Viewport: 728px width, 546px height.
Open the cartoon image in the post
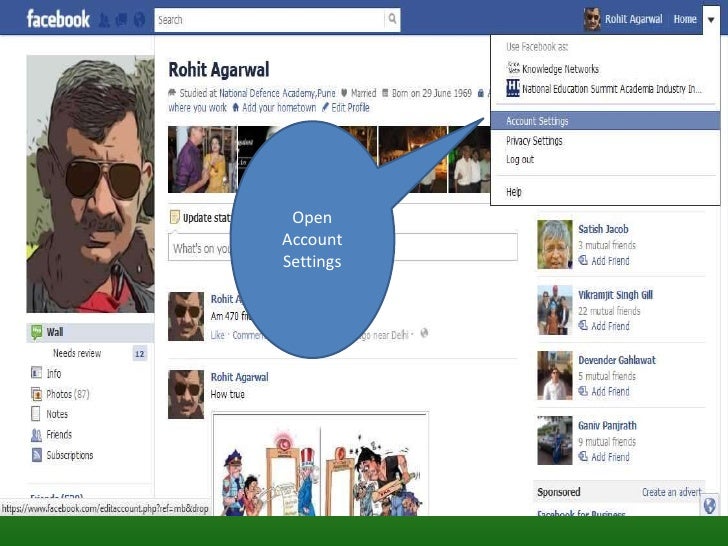pyautogui.click(x=320, y=464)
